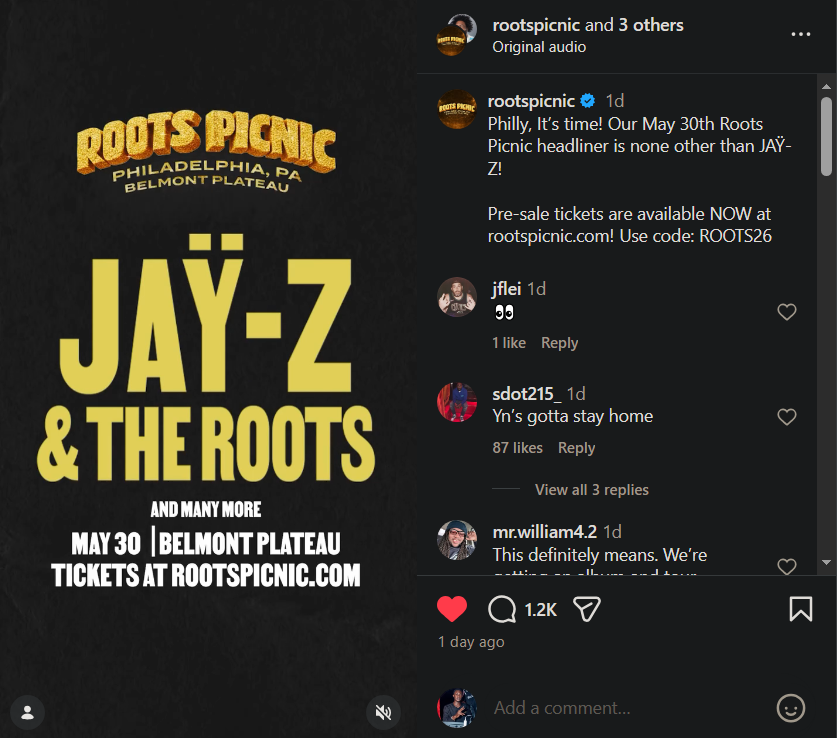Open the three-dot more options menu

pos(801,34)
